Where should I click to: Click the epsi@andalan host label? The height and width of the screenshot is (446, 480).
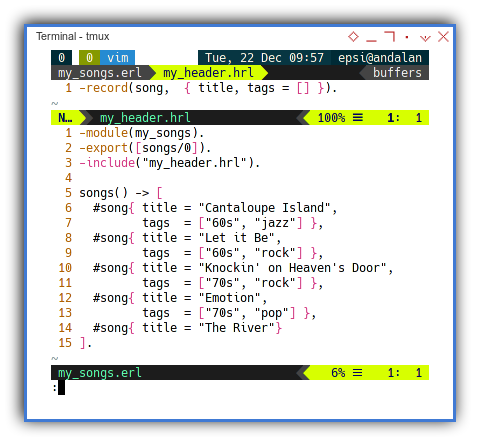pyautogui.click(x=380, y=58)
